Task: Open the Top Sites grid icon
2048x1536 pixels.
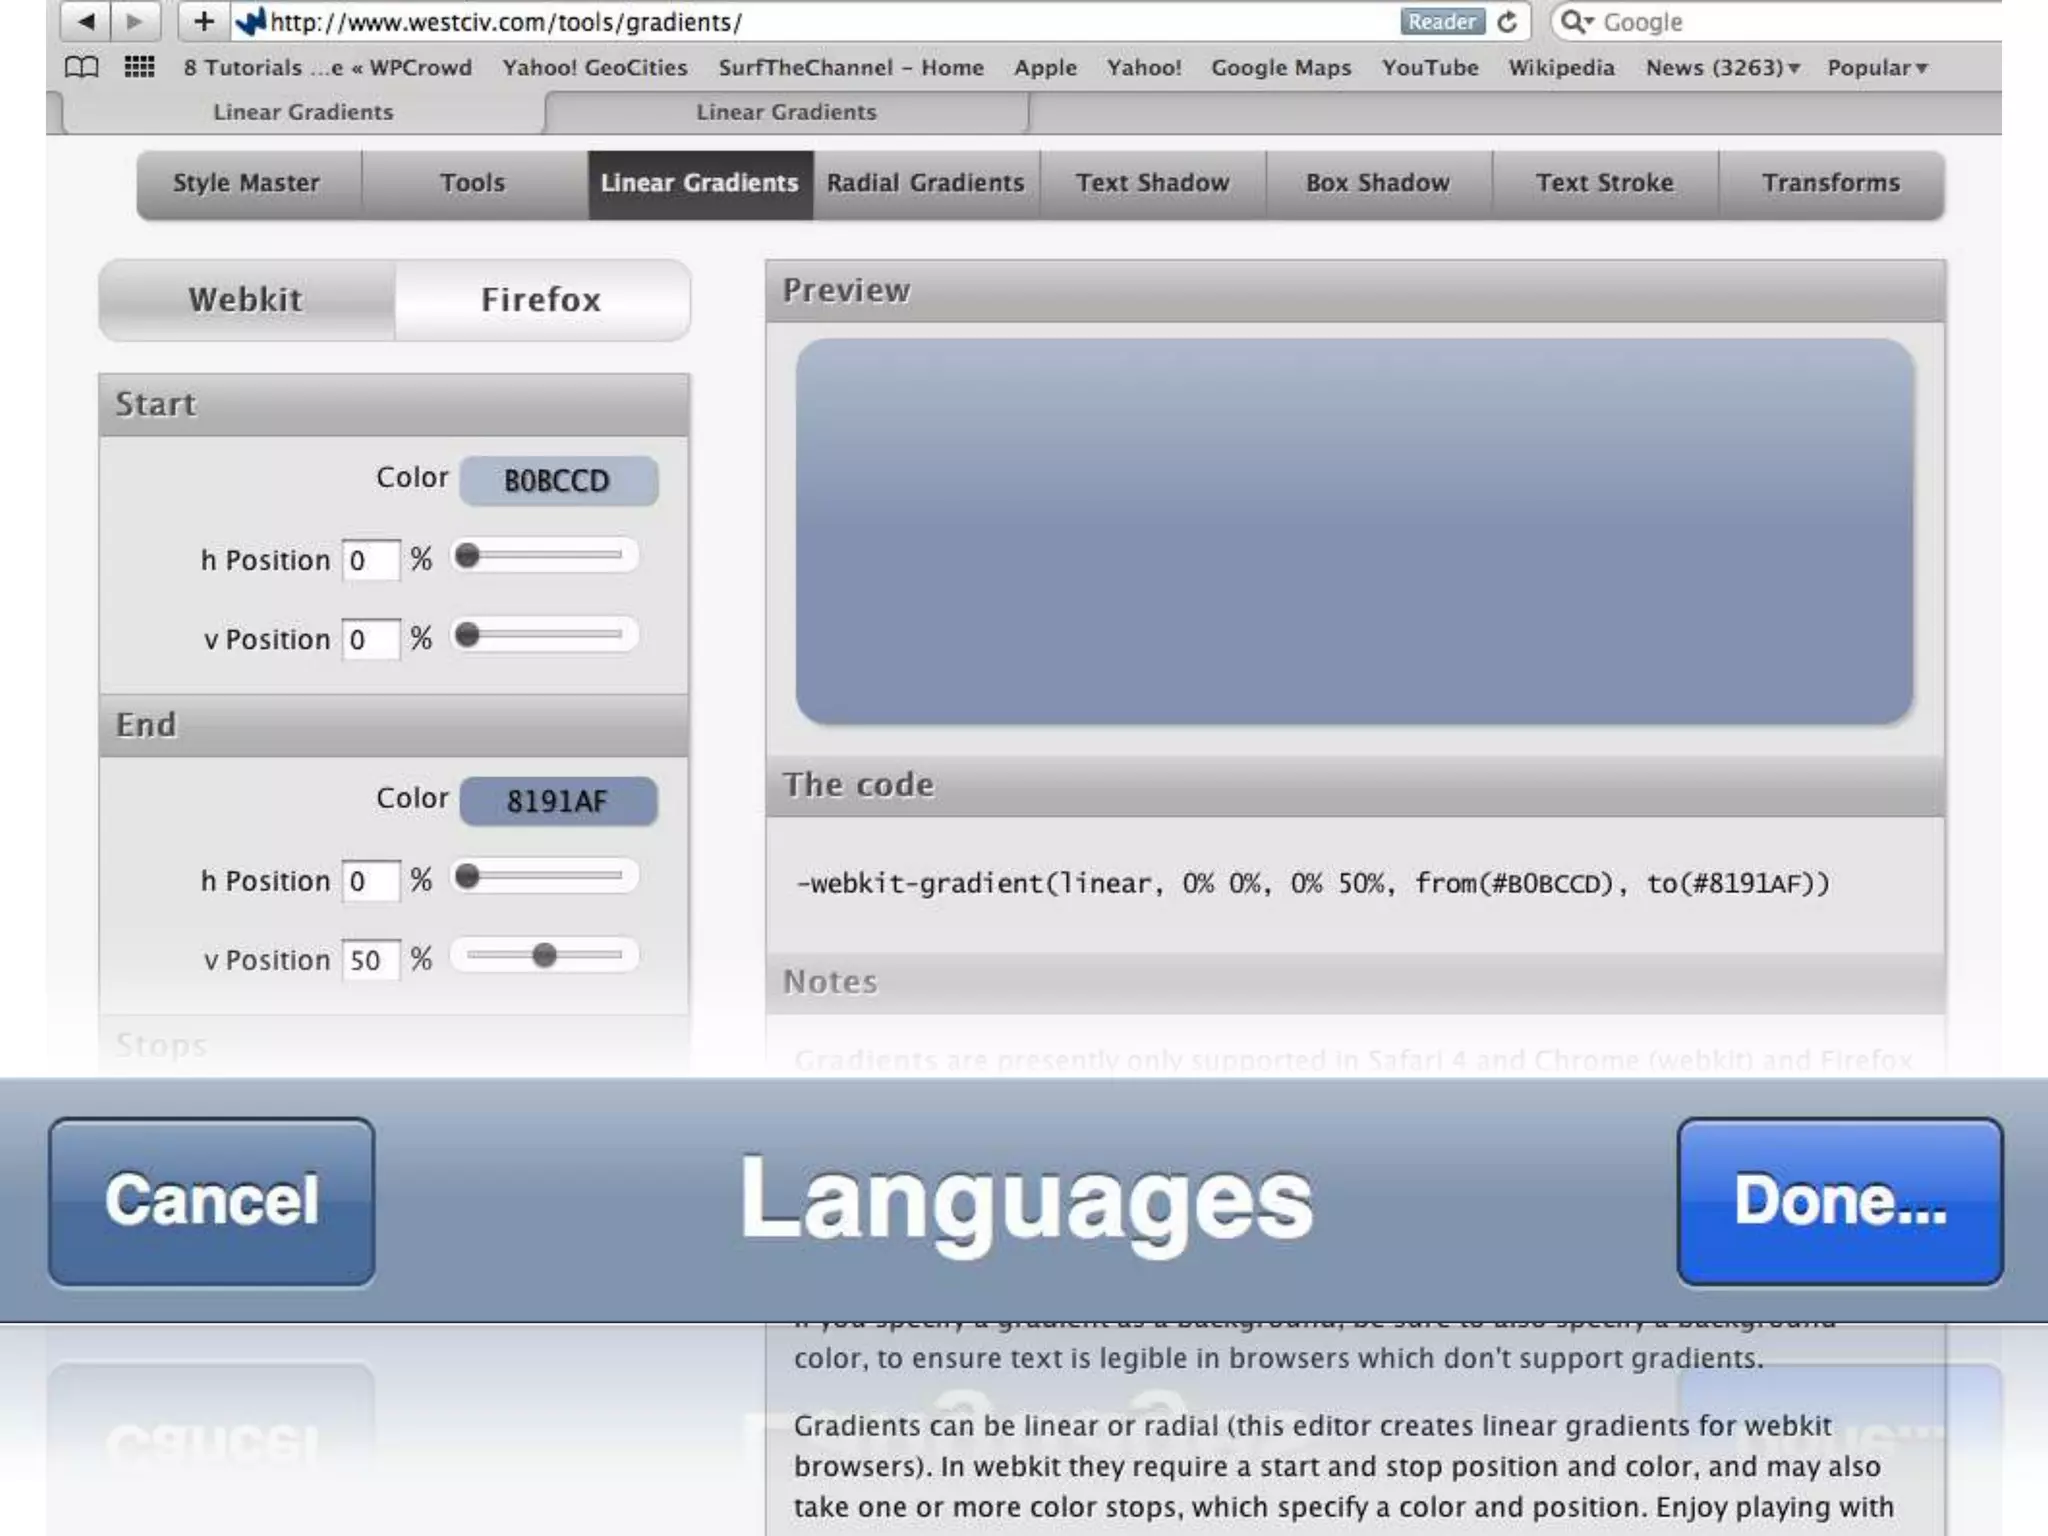Action: coord(139,67)
